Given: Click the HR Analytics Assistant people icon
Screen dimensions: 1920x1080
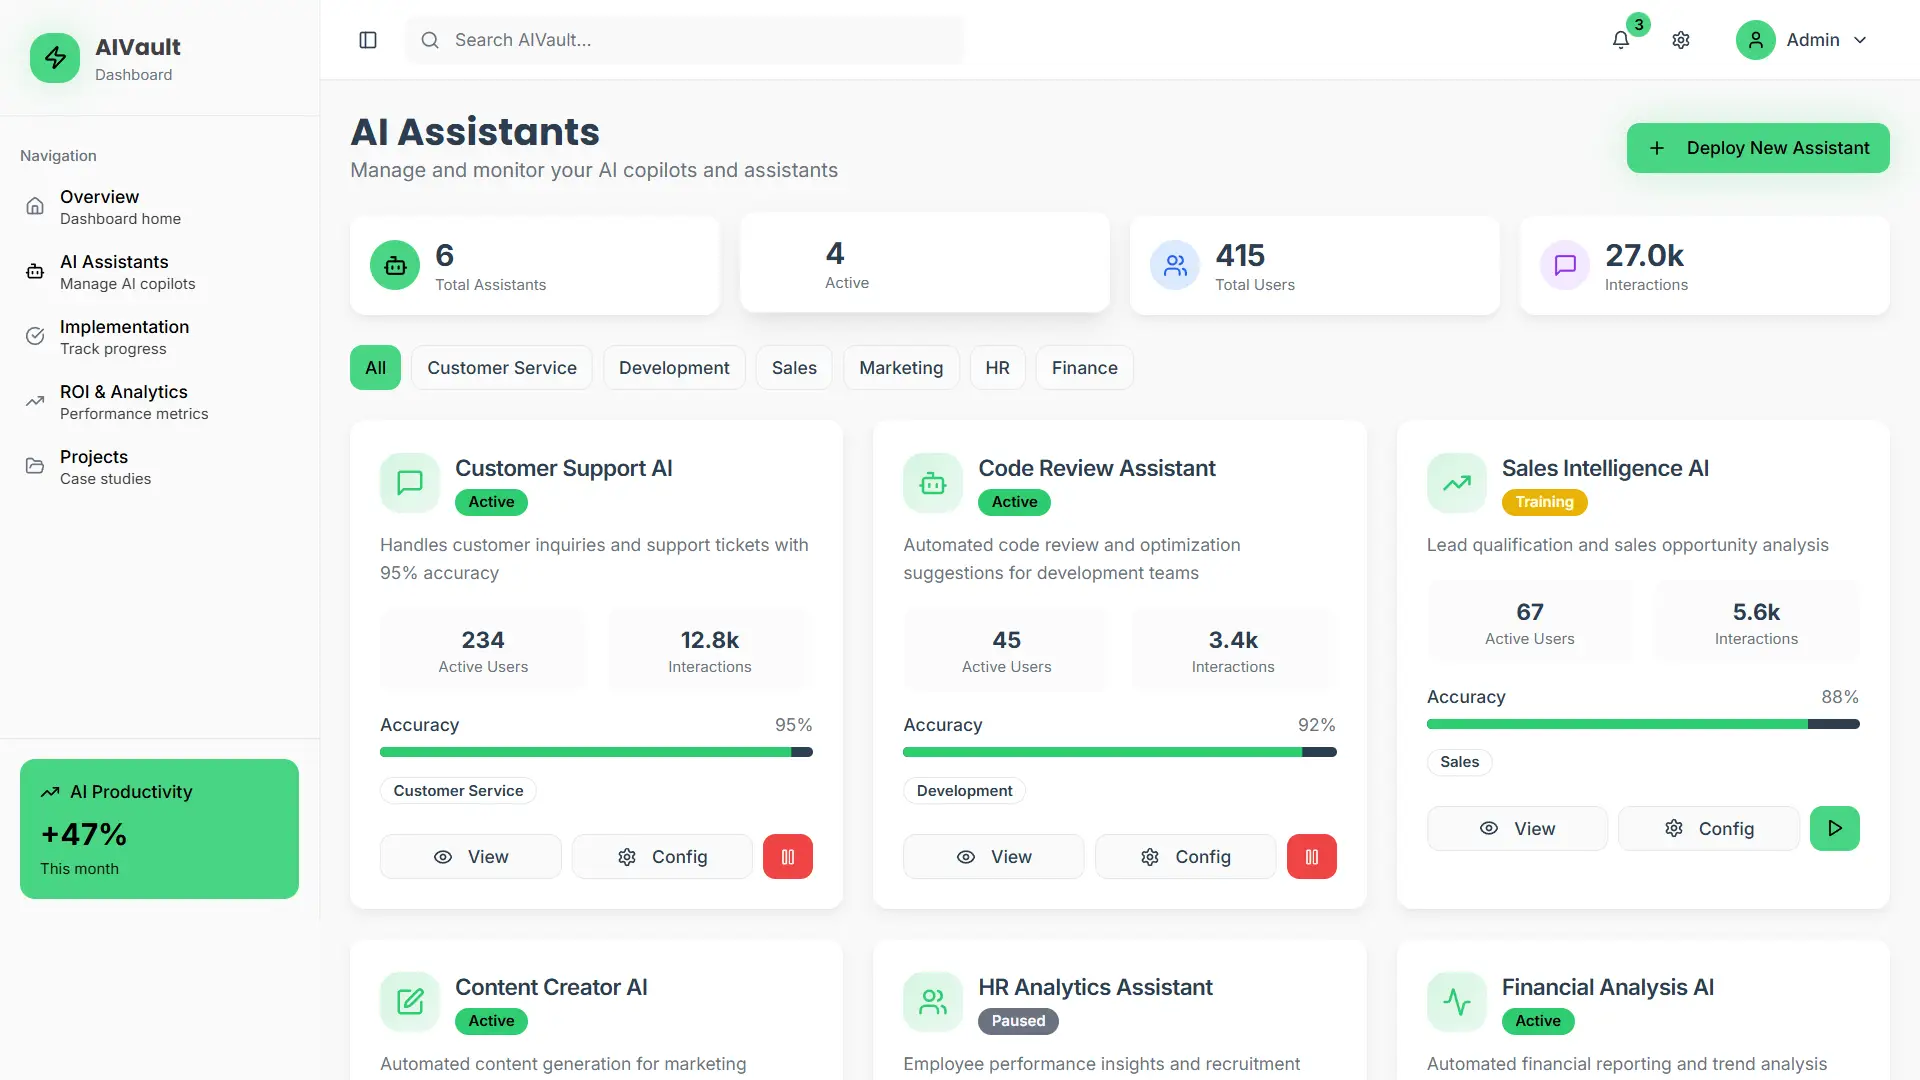Looking at the screenshot, I should click(x=933, y=1001).
